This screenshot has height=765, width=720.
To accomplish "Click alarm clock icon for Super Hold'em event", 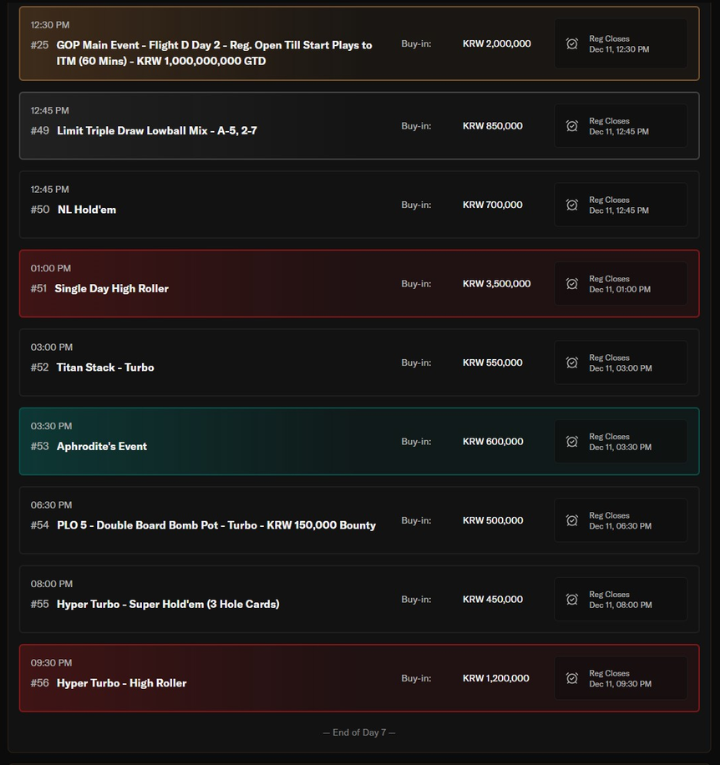I will tap(572, 599).
